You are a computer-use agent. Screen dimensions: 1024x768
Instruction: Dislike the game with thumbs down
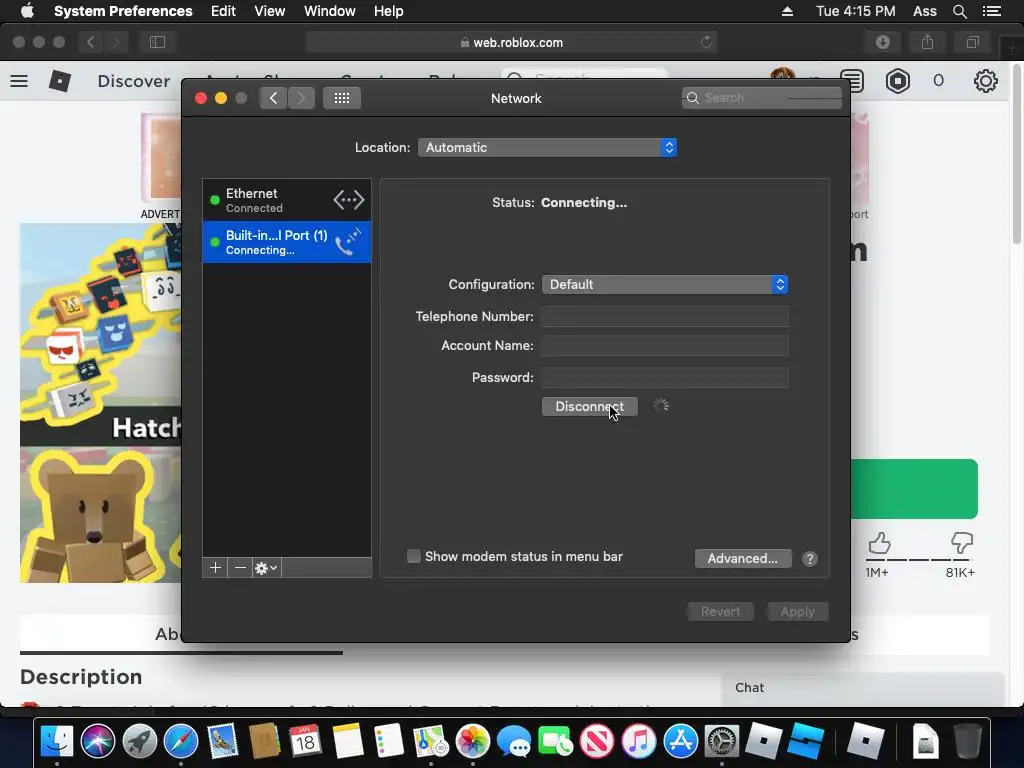[x=961, y=543]
